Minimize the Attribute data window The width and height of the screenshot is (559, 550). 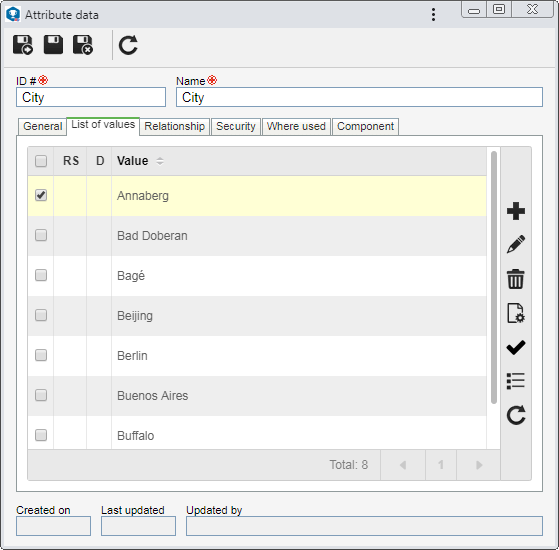tap(473, 10)
